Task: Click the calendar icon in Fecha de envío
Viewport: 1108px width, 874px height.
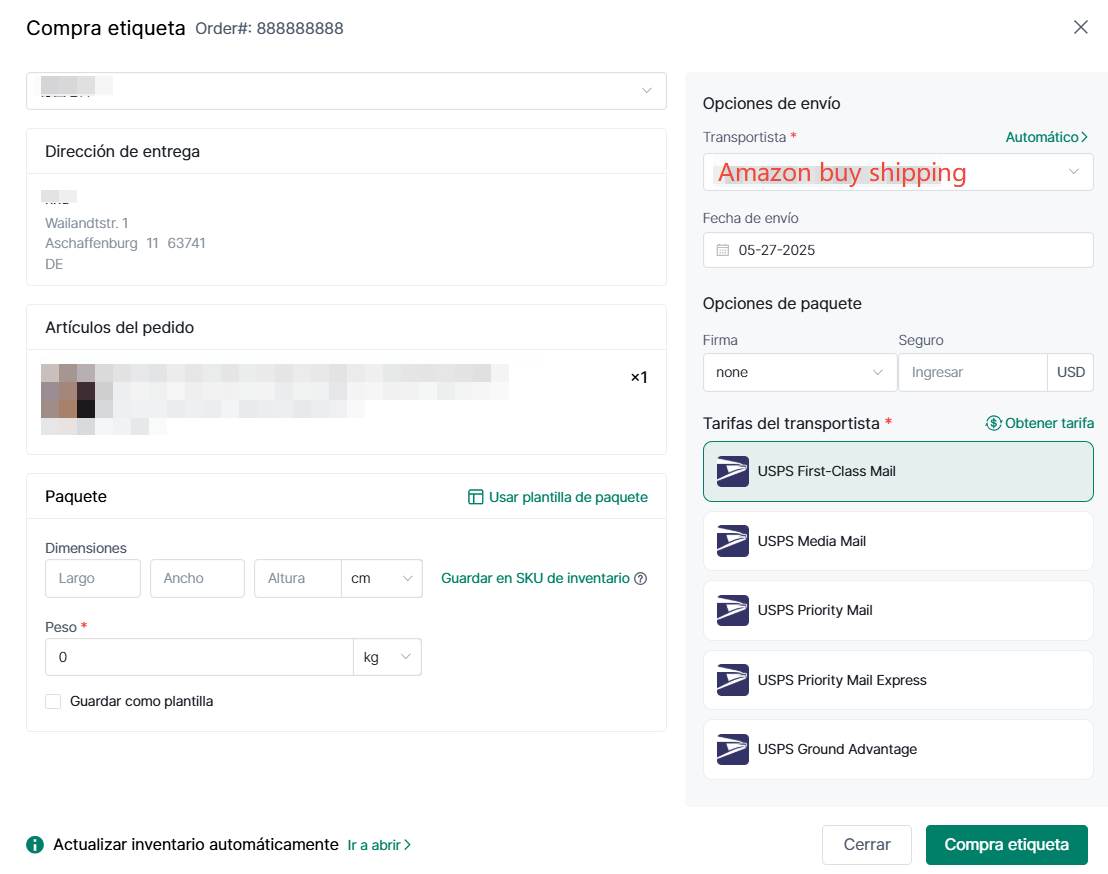Action: (x=722, y=250)
